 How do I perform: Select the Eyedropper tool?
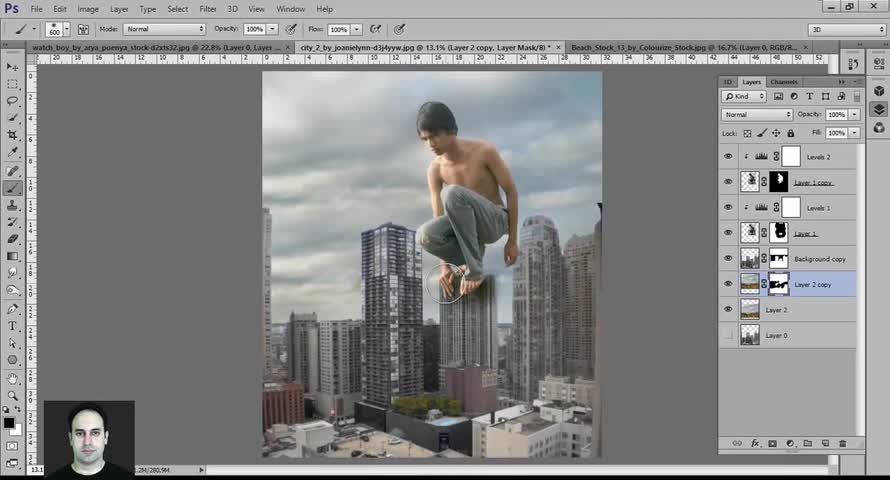(x=12, y=152)
